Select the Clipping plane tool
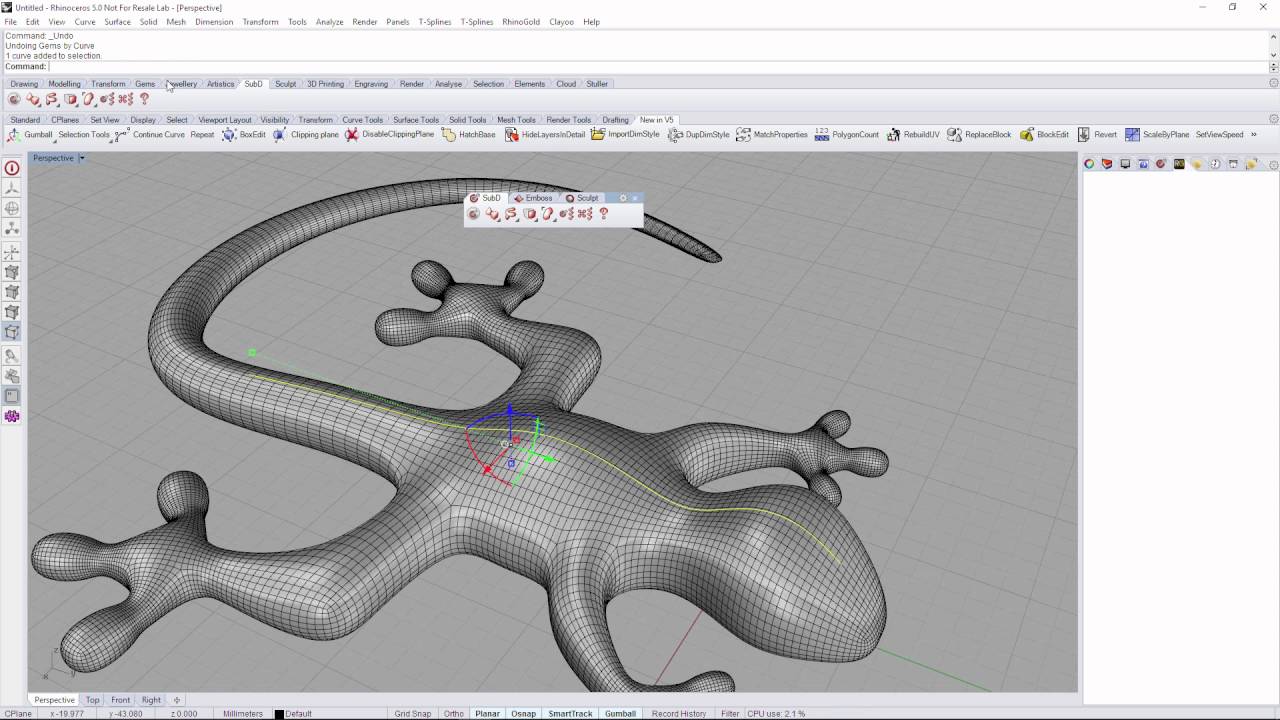This screenshot has height=720, width=1280. tap(279, 134)
